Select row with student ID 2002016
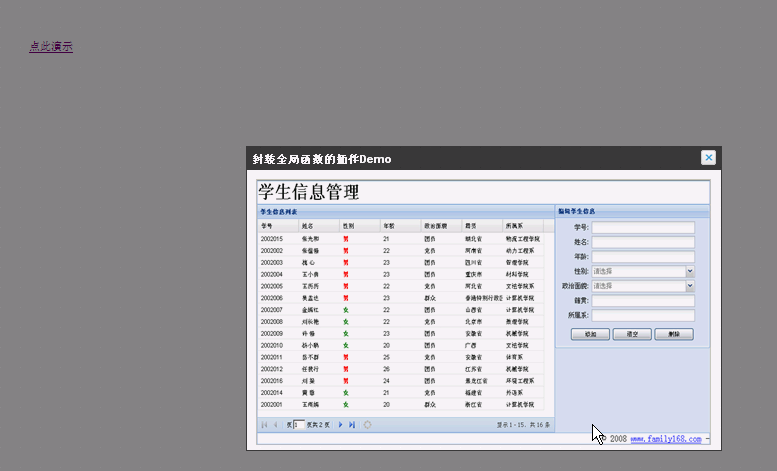The image size is (777, 471). pyautogui.click(x=401, y=381)
